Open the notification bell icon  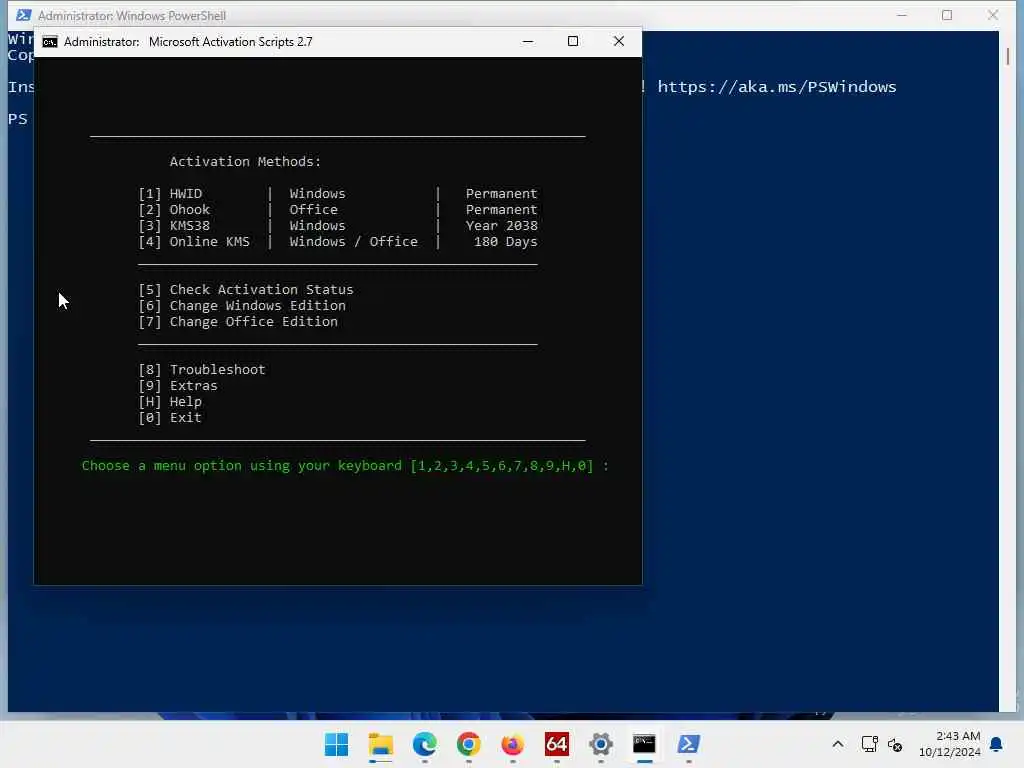pos(996,744)
